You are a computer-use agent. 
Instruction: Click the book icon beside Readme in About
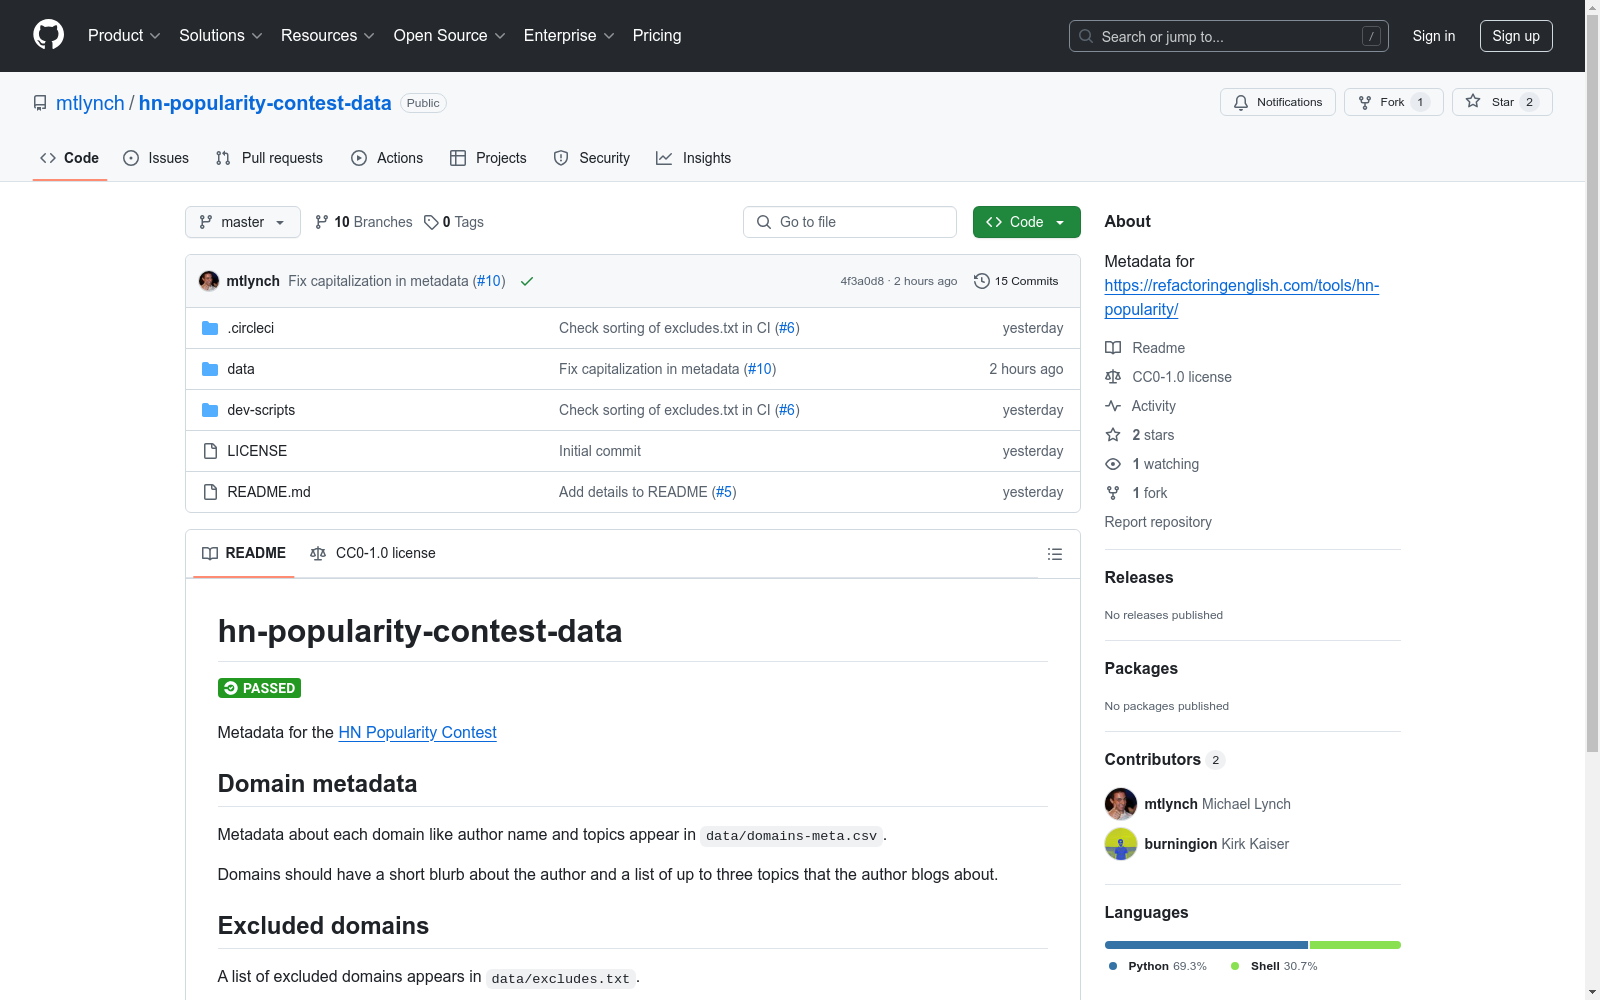[x=1113, y=348]
